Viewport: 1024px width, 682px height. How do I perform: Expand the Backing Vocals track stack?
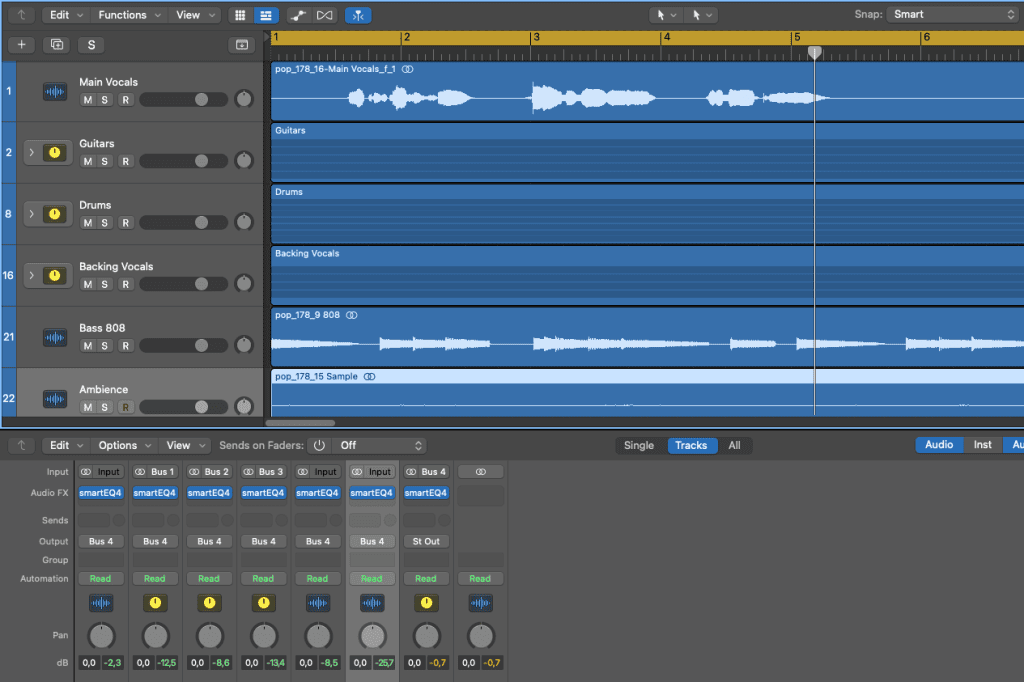click(x=32, y=274)
